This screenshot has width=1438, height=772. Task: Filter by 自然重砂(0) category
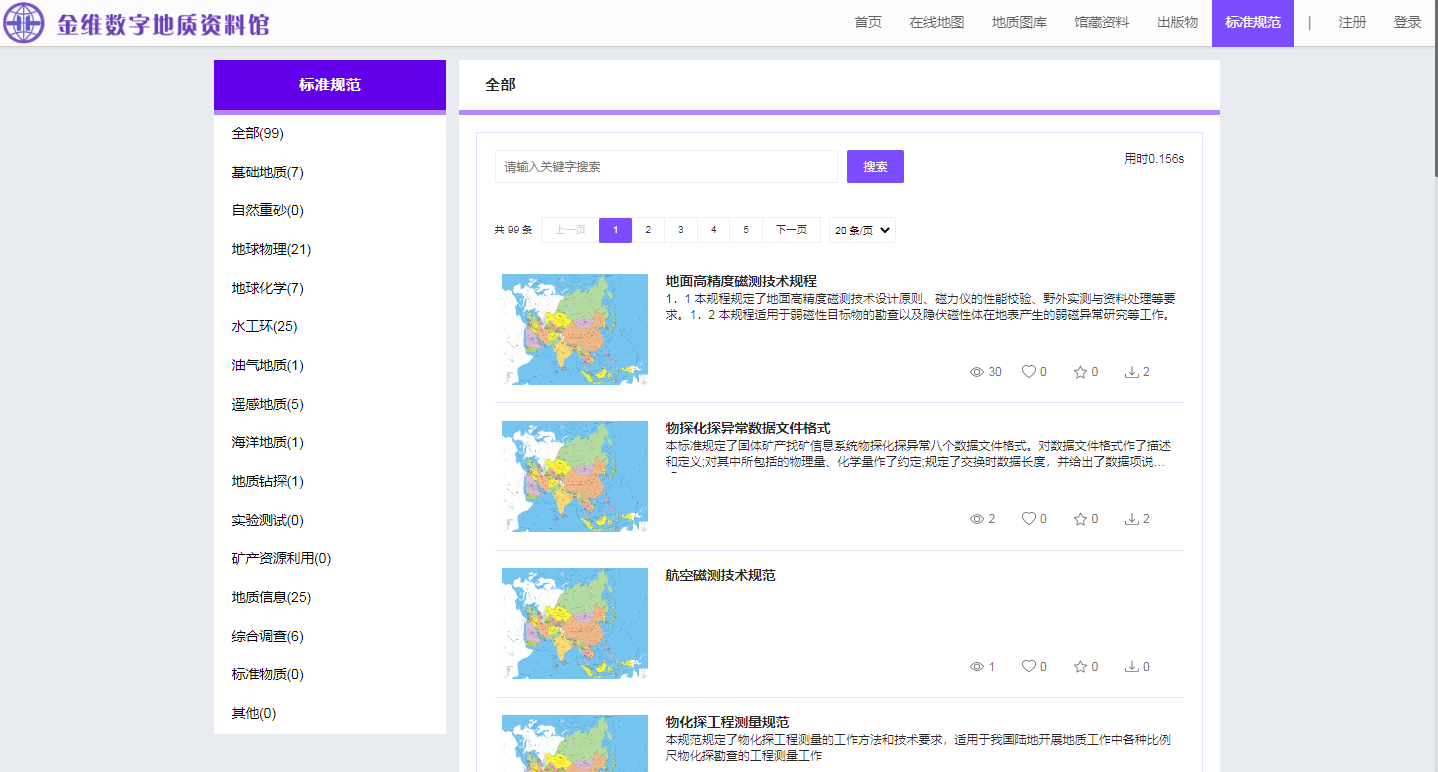[267, 210]
